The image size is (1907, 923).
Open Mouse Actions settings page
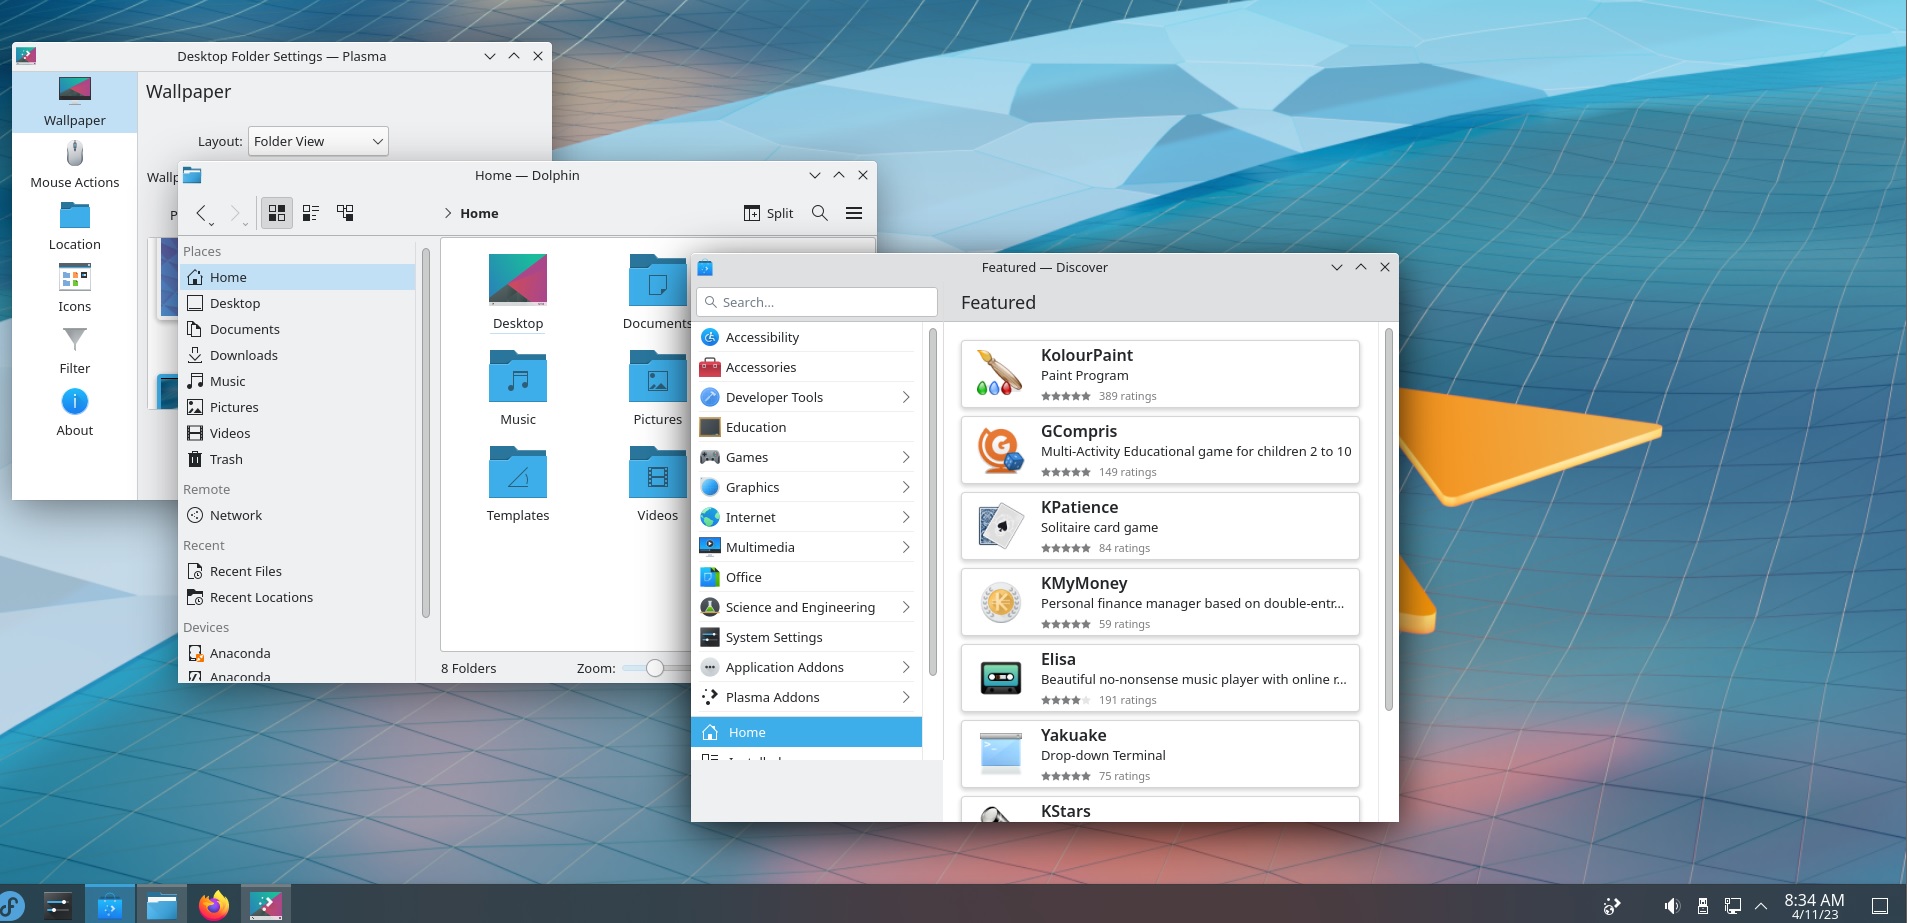[x=75, y=165]
